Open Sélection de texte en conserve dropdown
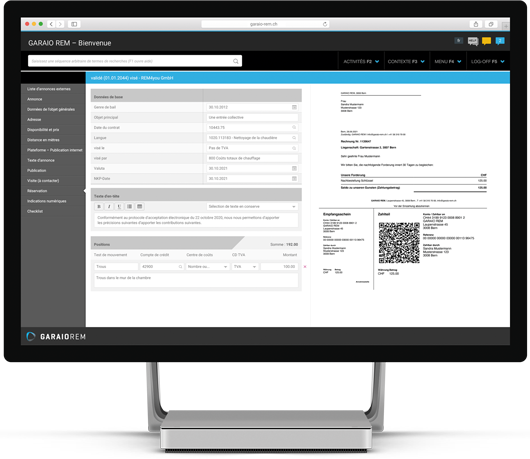The image size is (530, 459). (252, 207)
